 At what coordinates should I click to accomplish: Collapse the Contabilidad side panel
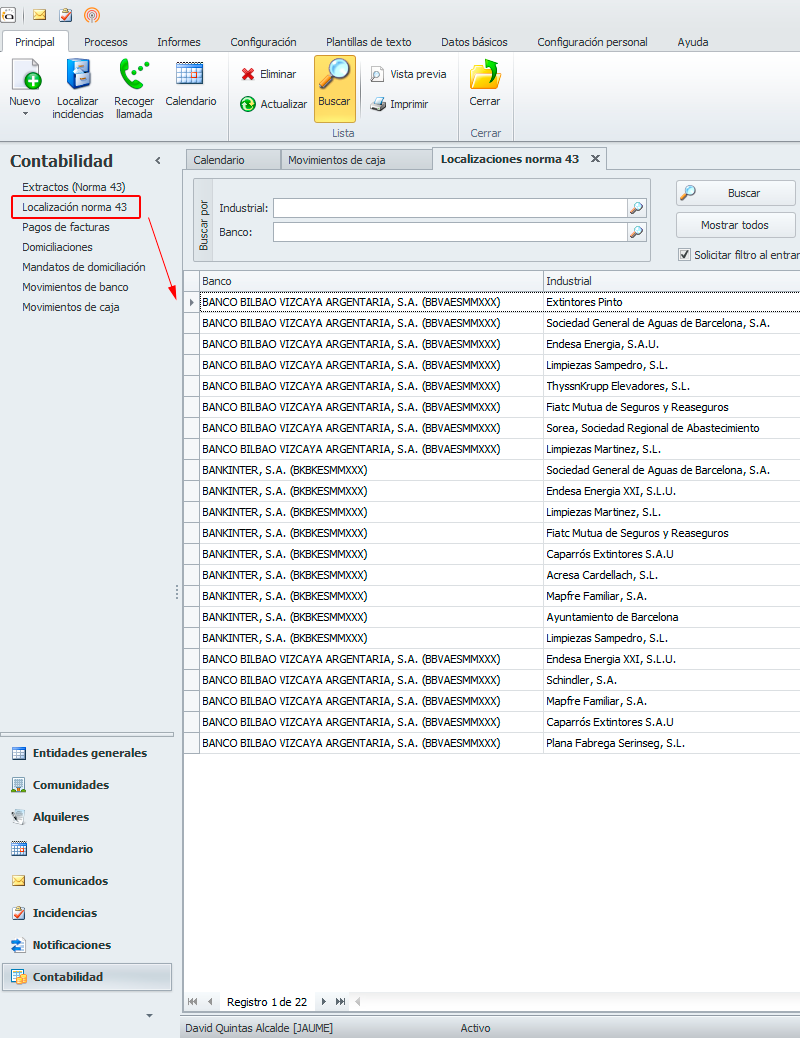(158, 161)
